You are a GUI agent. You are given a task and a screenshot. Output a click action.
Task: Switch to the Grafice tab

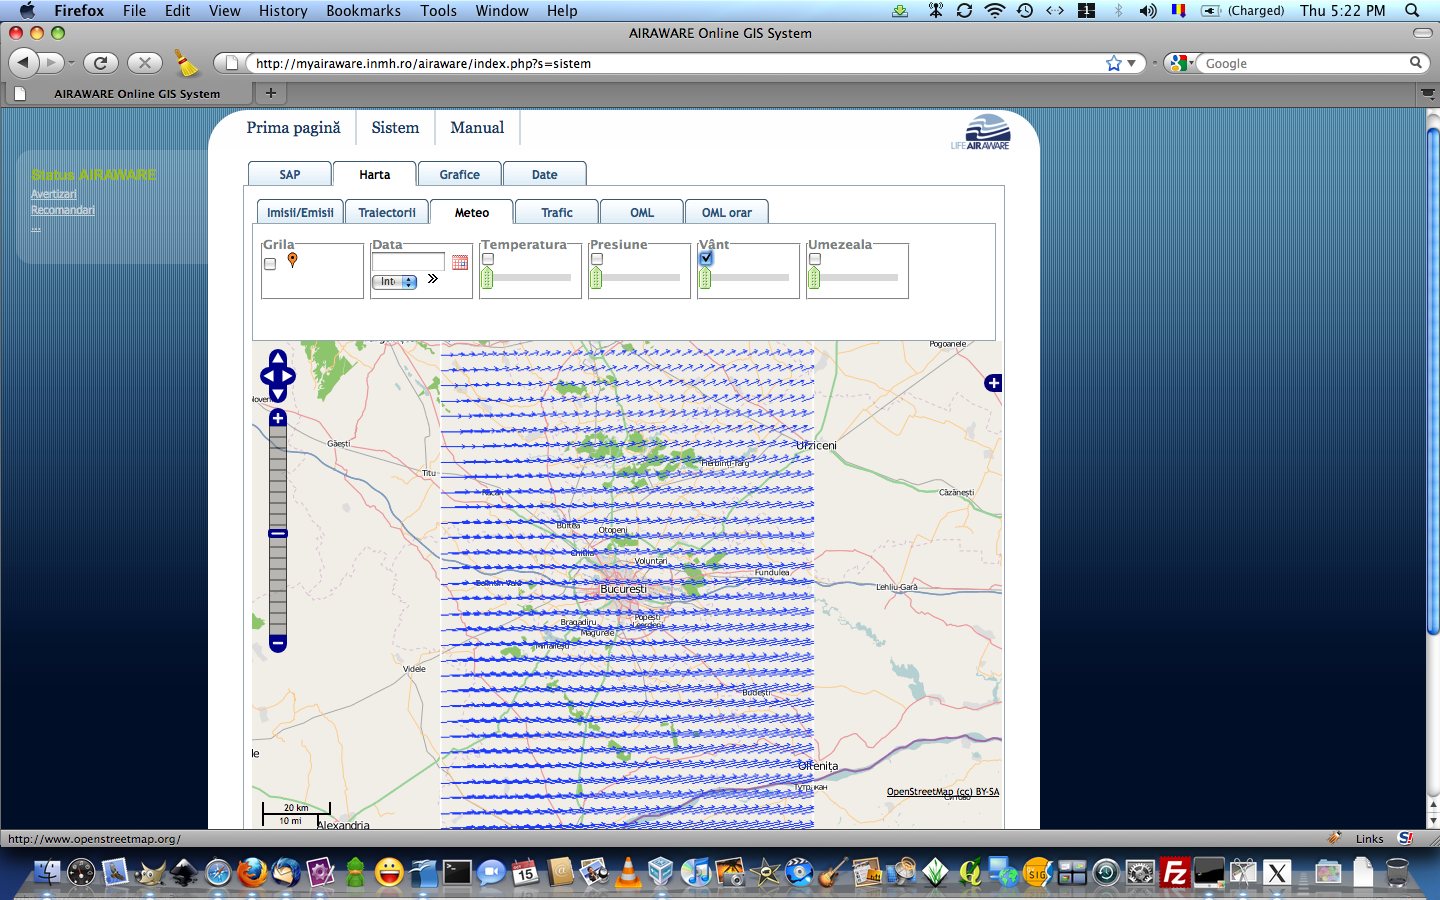coord(460,174)
